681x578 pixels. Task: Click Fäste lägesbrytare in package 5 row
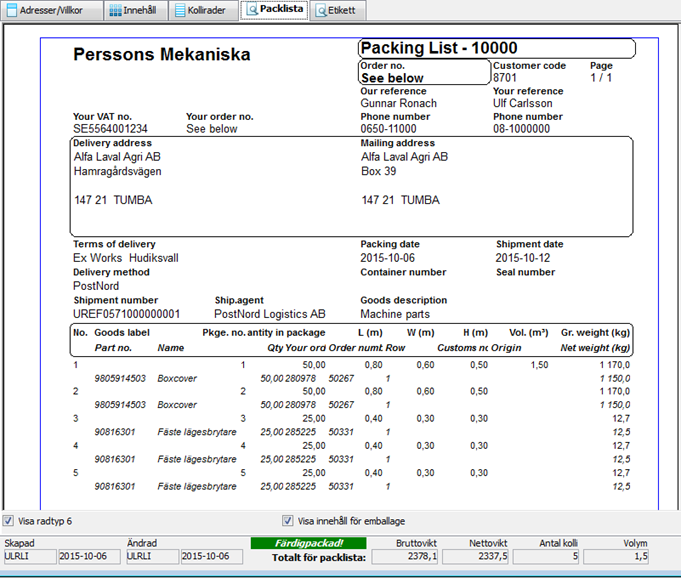click(197, 486)
